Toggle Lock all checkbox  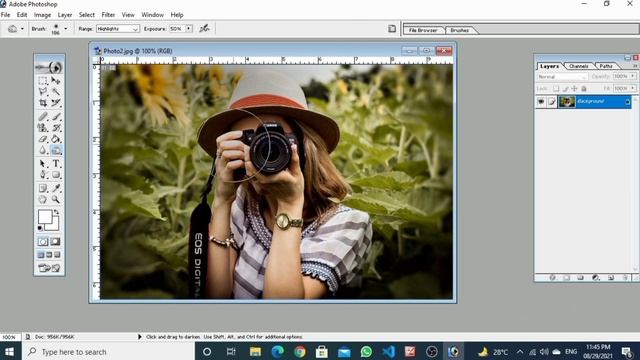pos(584,88)
